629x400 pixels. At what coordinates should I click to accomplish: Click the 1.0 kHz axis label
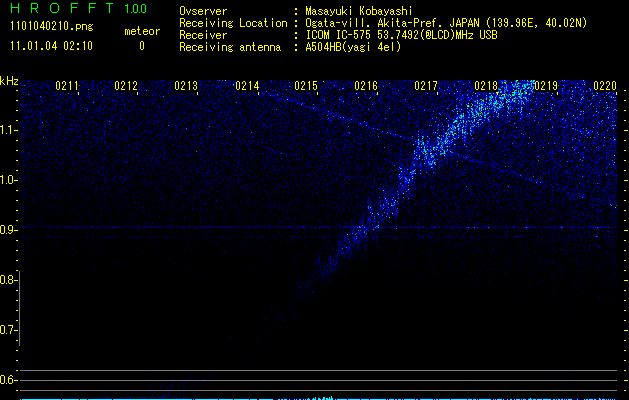coord(8,180)
